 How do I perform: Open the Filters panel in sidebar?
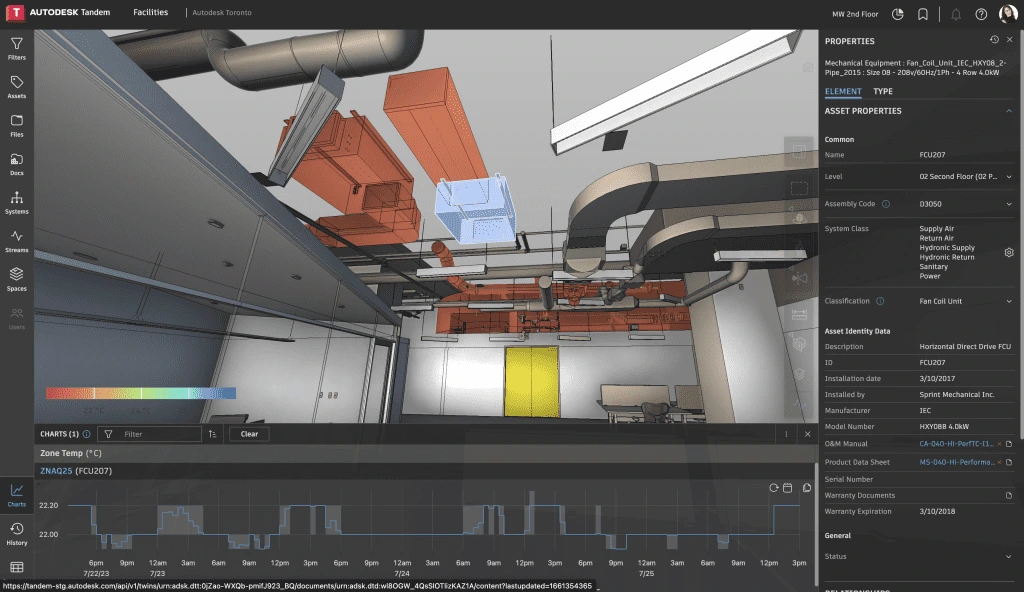[x=16, y=48]
